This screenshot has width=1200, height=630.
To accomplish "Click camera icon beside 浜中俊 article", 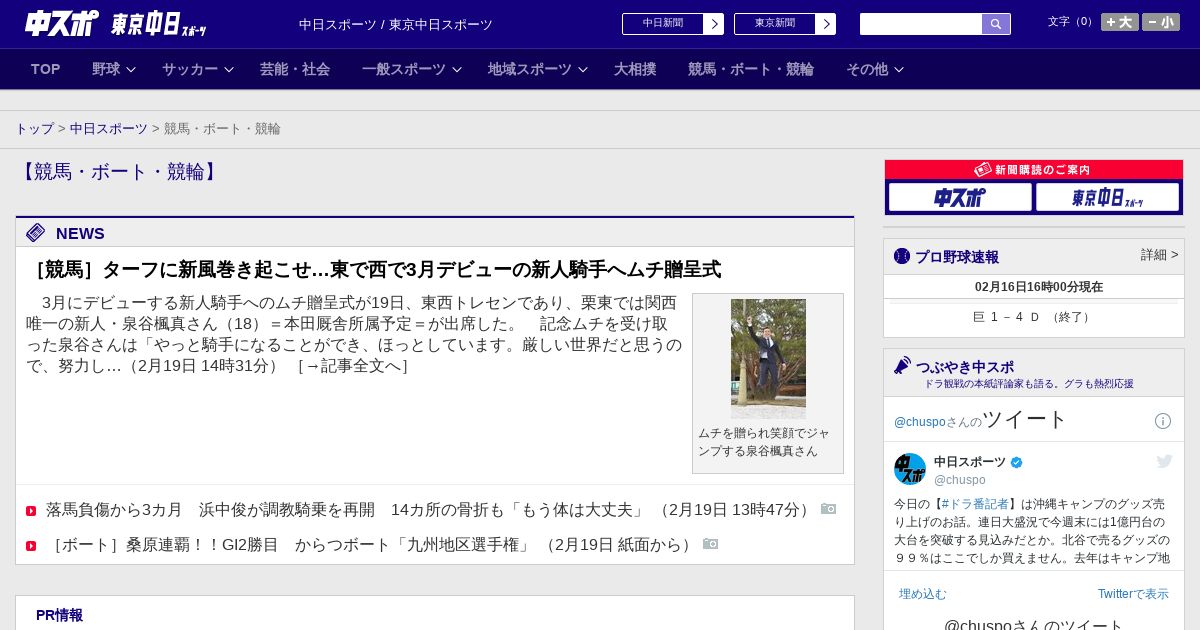I will click(828, 509).
